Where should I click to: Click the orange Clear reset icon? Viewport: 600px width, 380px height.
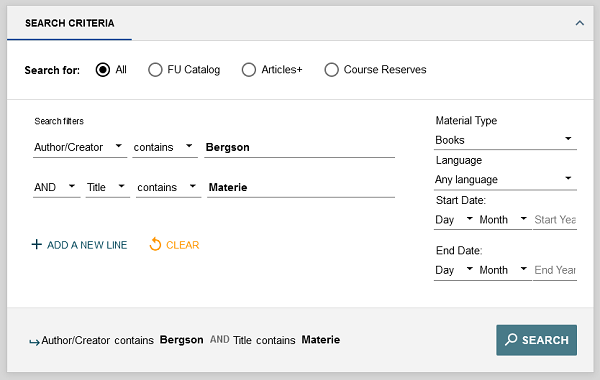tap(155, 244)
